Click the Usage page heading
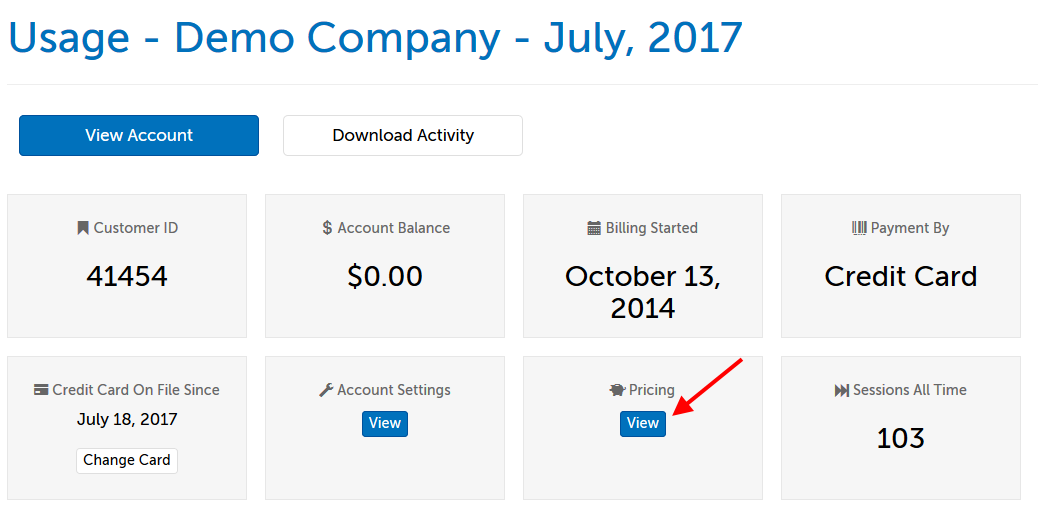This screenshot has width=1038, height=518. 375,38
